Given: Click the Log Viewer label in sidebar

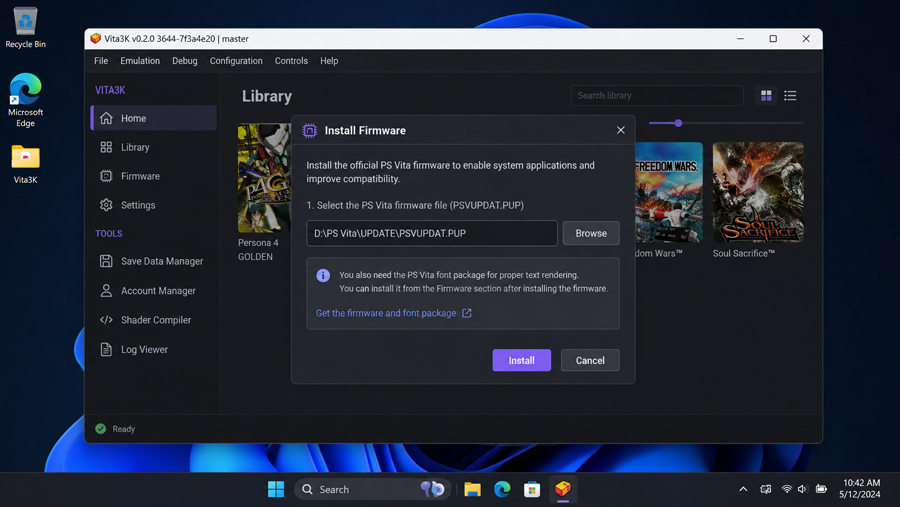Looking at the screenshot, I should coord(144,350).
